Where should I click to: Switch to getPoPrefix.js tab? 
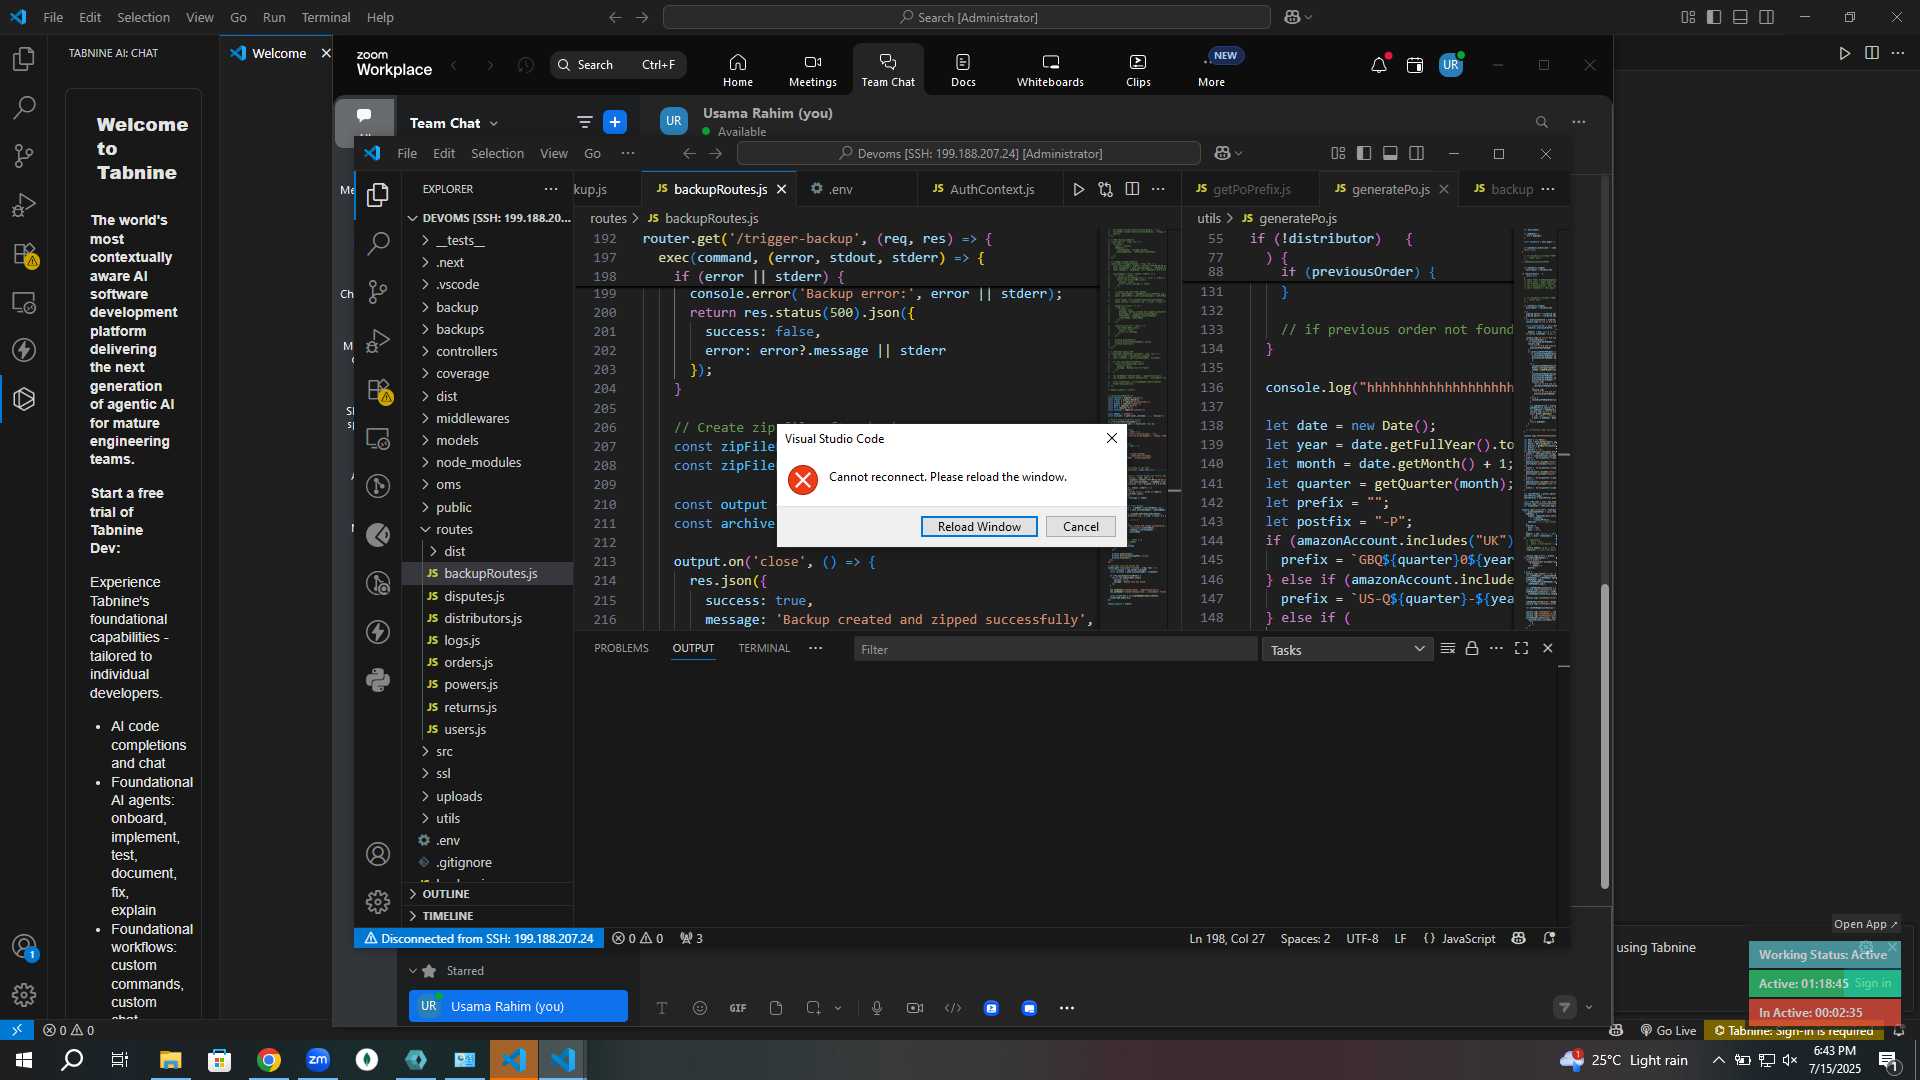[x=1251, y=189]
